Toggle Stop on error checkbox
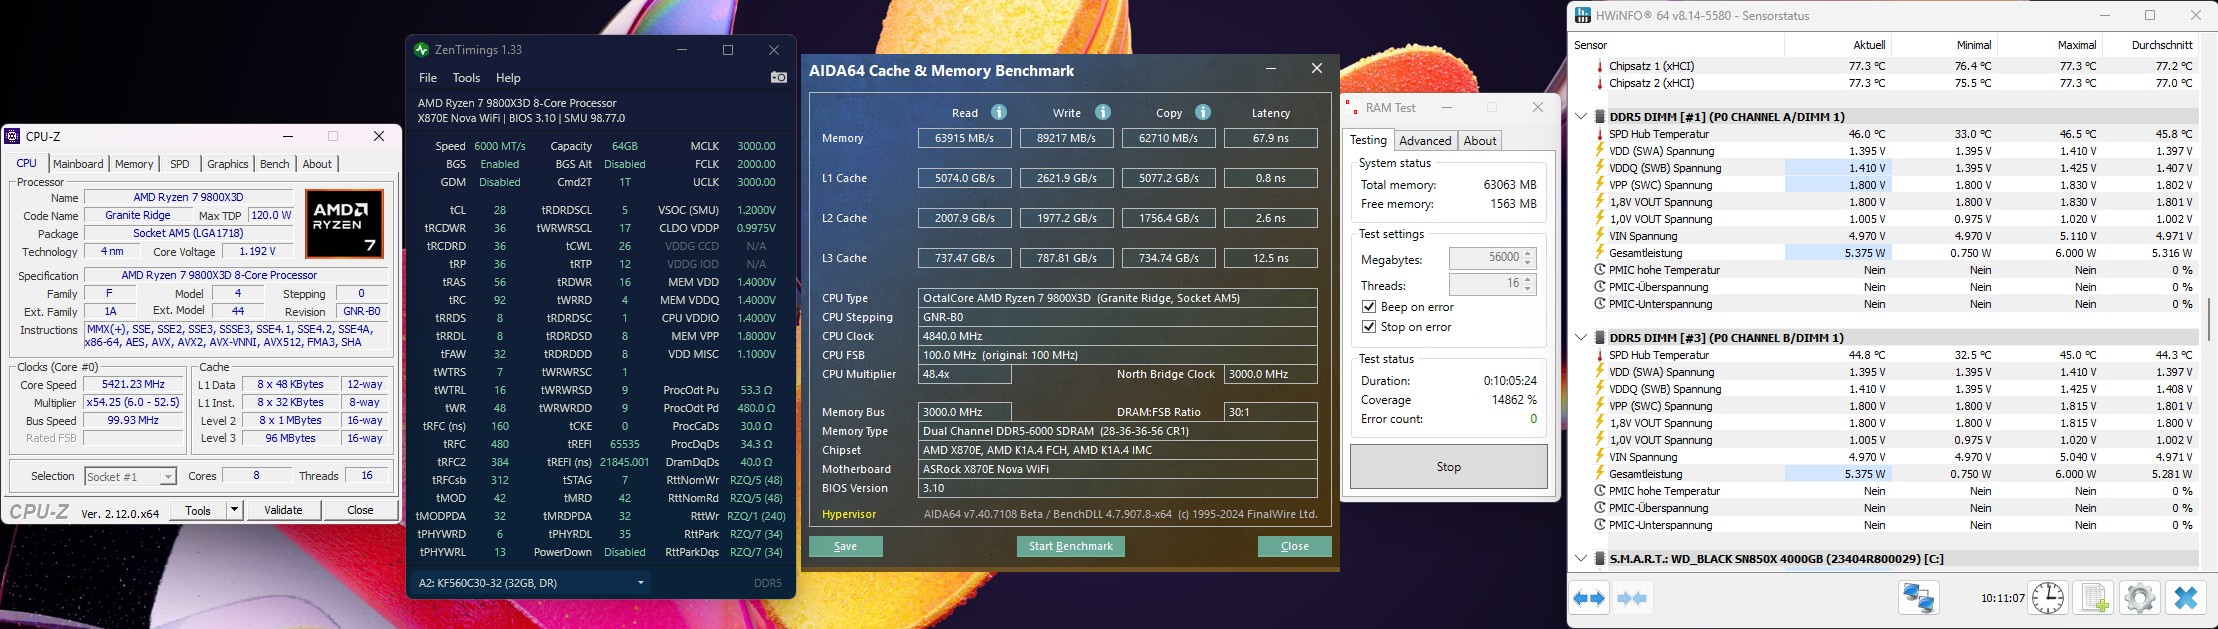Viewport: 2218px width, 629px height. [1369, 327]
